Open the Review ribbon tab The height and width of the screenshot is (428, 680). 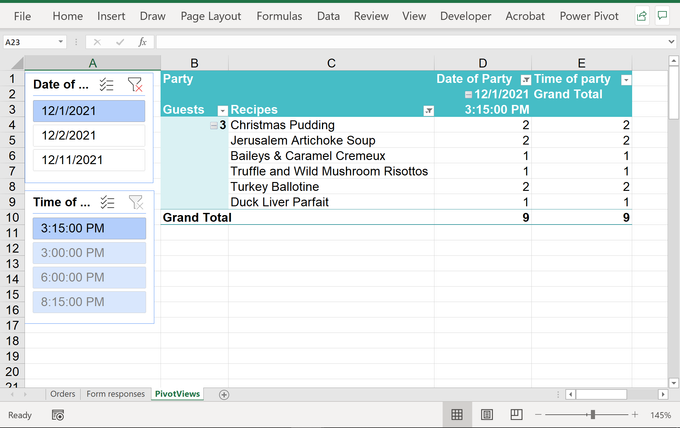point(371,16)
